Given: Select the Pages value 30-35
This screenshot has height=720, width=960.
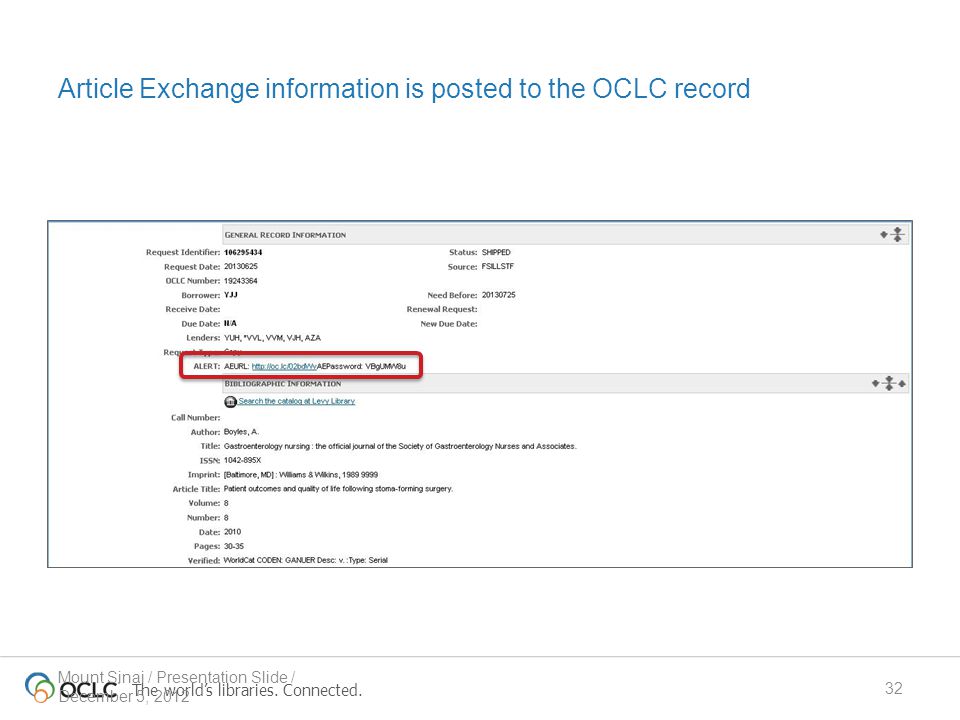Looking at the screenshot, I should pyautogui.click(x=234, y=546).
